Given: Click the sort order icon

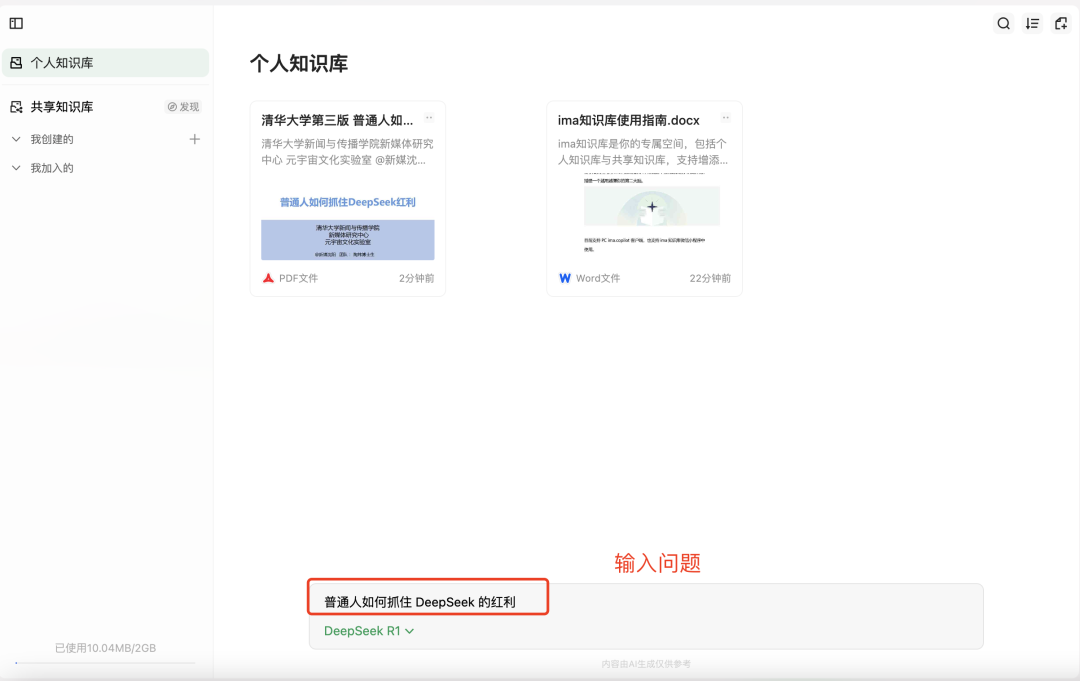Looking at the screenshot, I should (1032, 23).
